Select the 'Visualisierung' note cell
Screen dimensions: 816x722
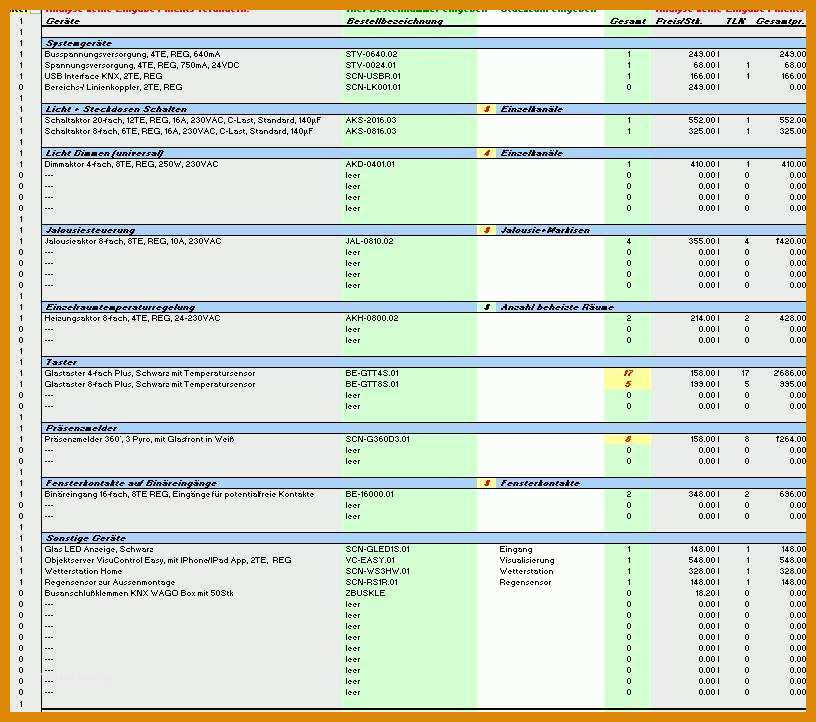pyautogui.click(x=527, y=560)
